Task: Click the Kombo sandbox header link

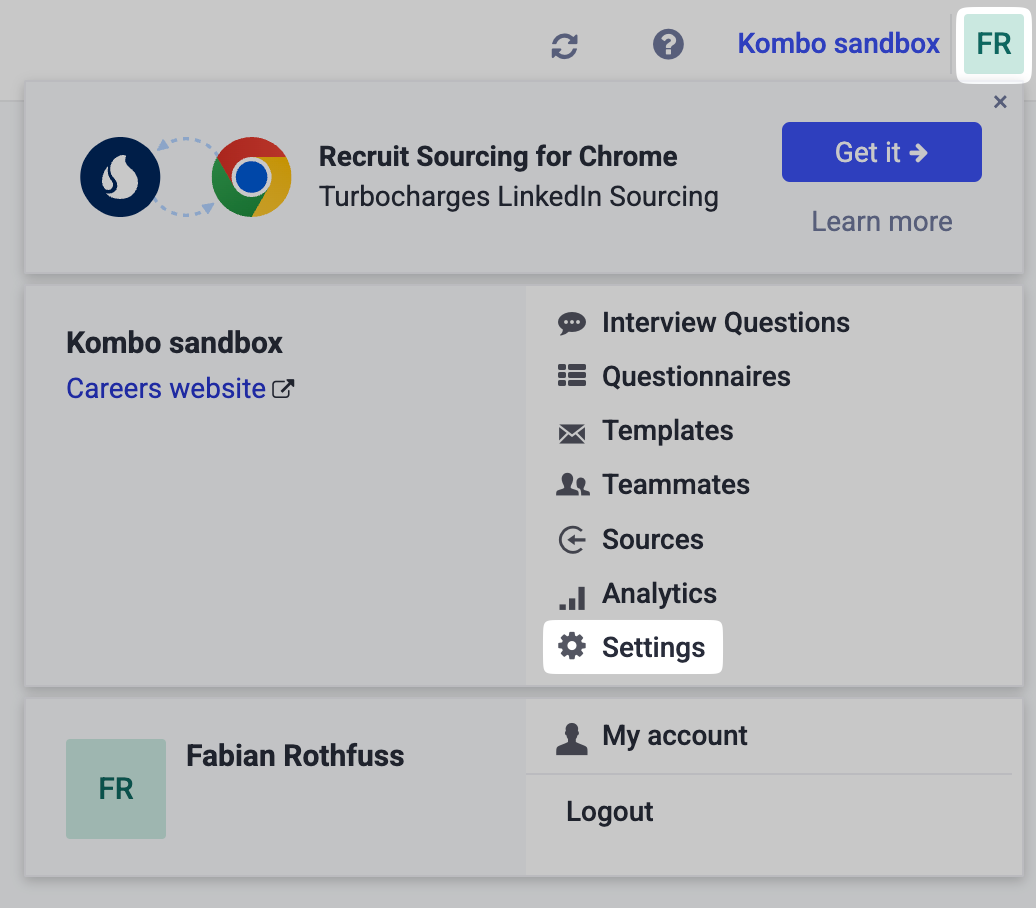Action: pos(838,44)
